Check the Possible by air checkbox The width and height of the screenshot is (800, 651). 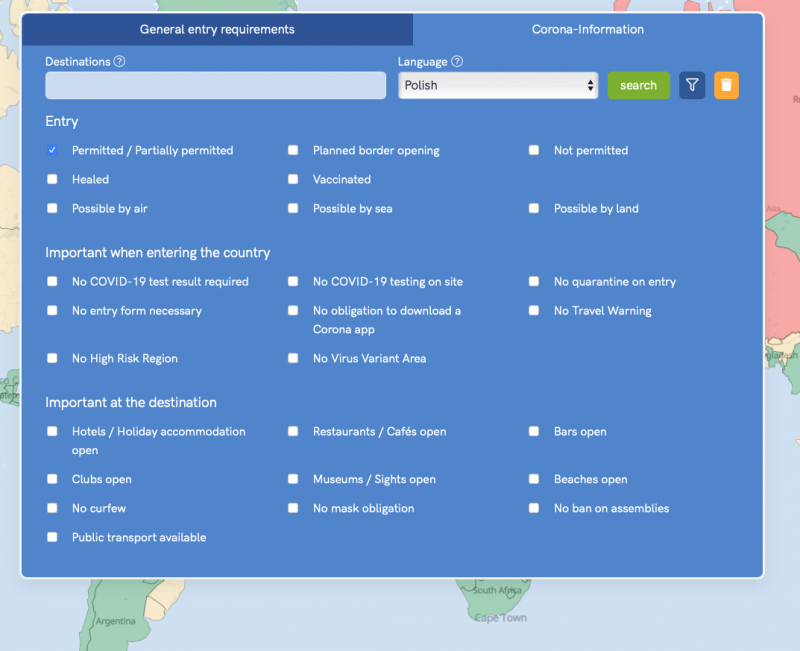pos(52,208)
